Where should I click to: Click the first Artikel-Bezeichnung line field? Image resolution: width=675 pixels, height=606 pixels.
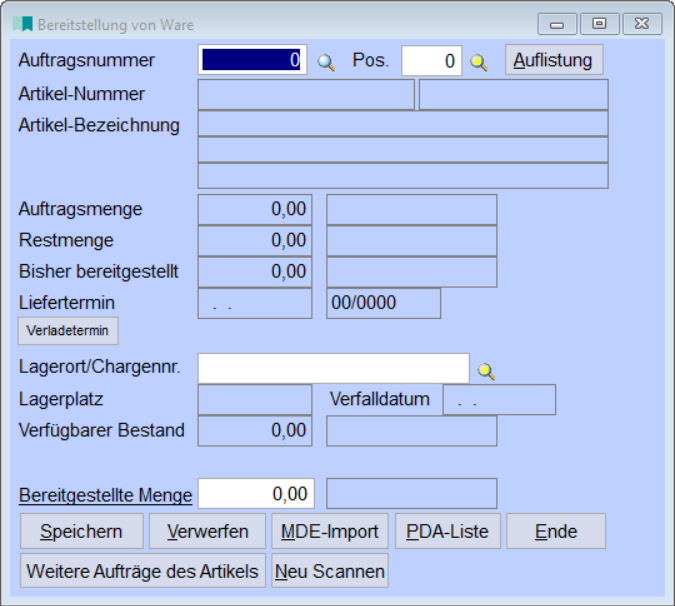(403, 124)
